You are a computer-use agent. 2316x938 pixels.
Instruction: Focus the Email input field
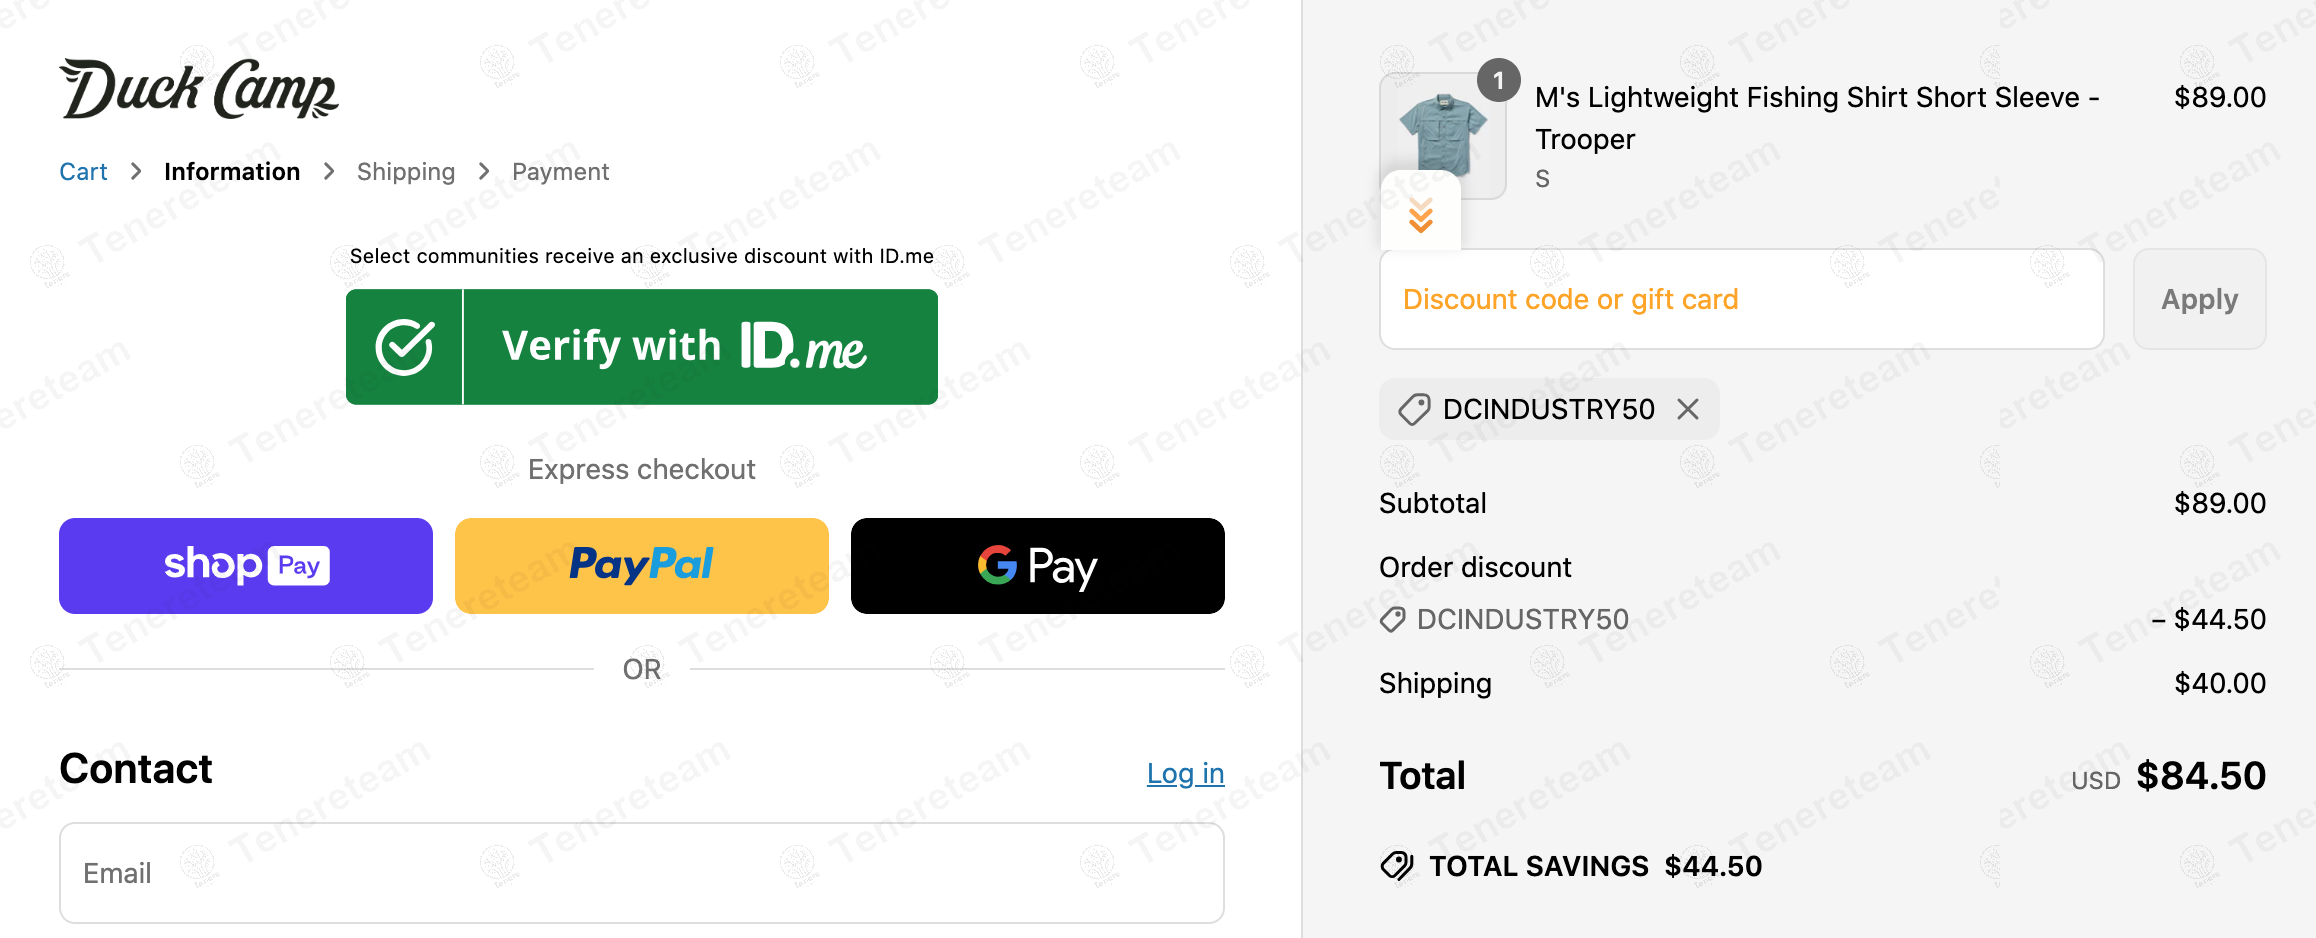tap(641, 873)
